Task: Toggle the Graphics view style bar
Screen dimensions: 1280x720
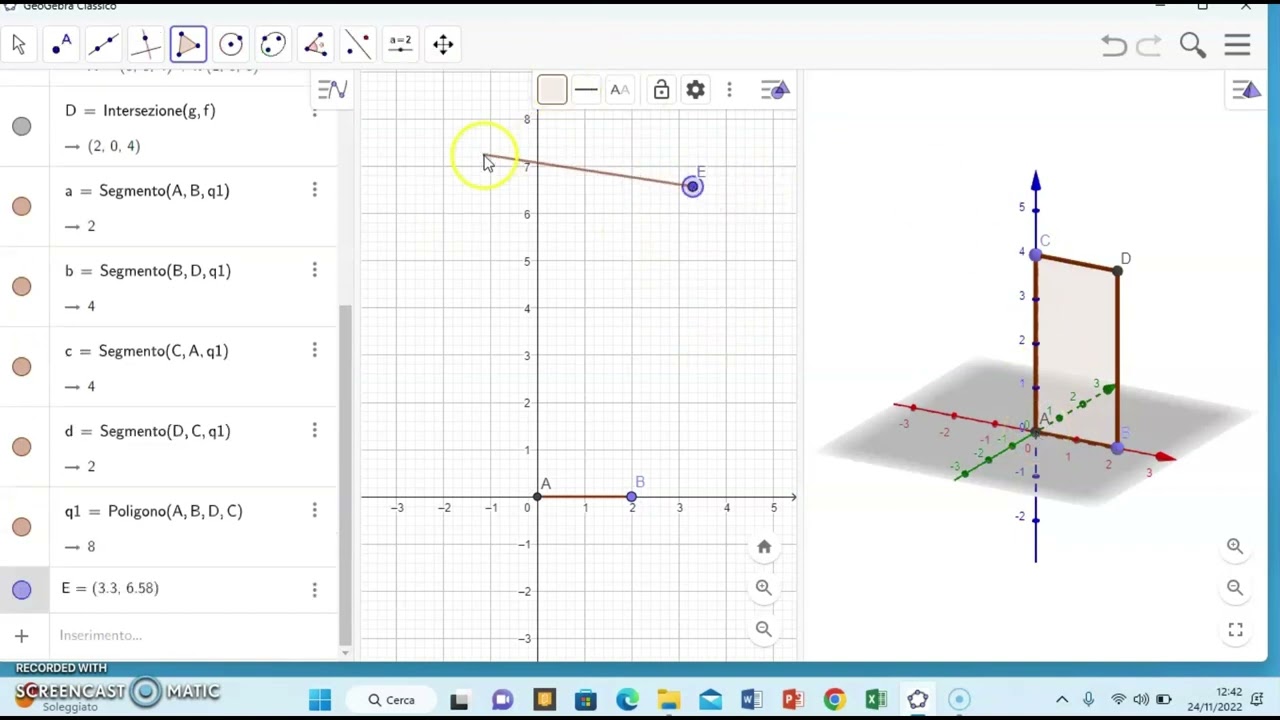Action: click(x=776, y=90)
